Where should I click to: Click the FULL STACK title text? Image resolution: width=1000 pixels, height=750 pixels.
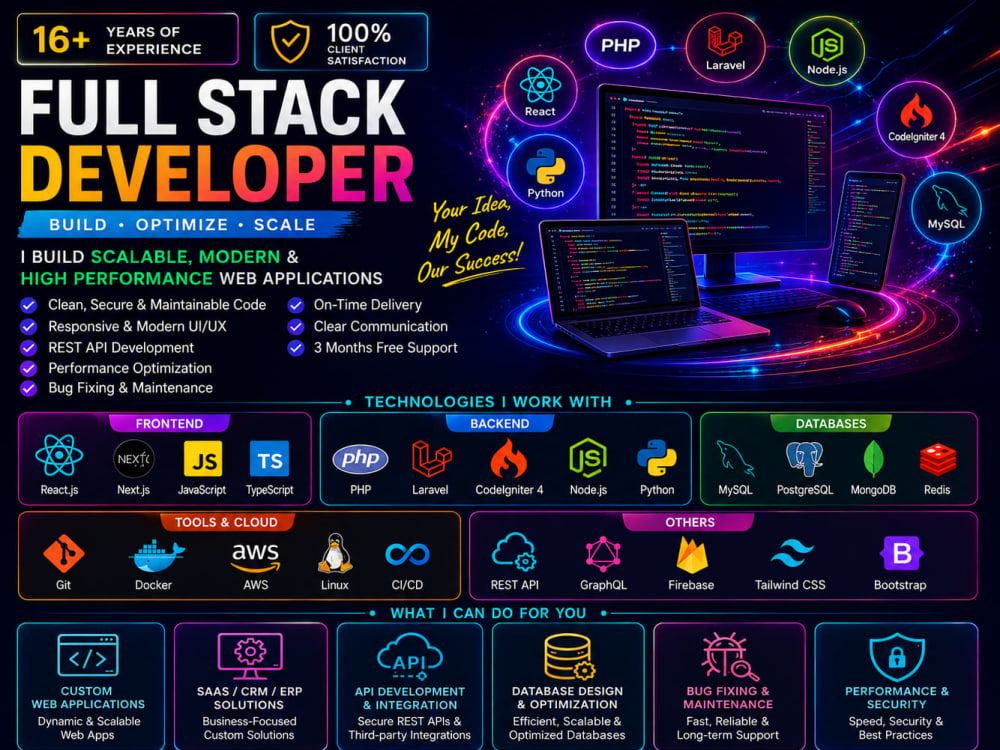point(212,107)
